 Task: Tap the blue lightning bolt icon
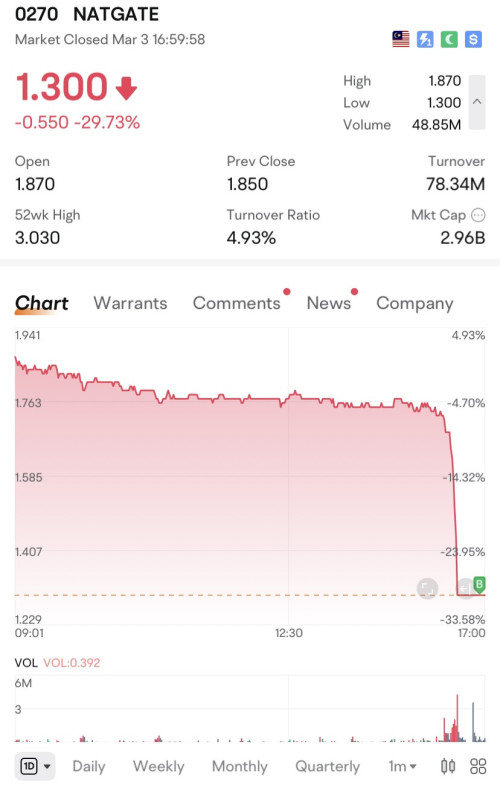click(425, 39)
